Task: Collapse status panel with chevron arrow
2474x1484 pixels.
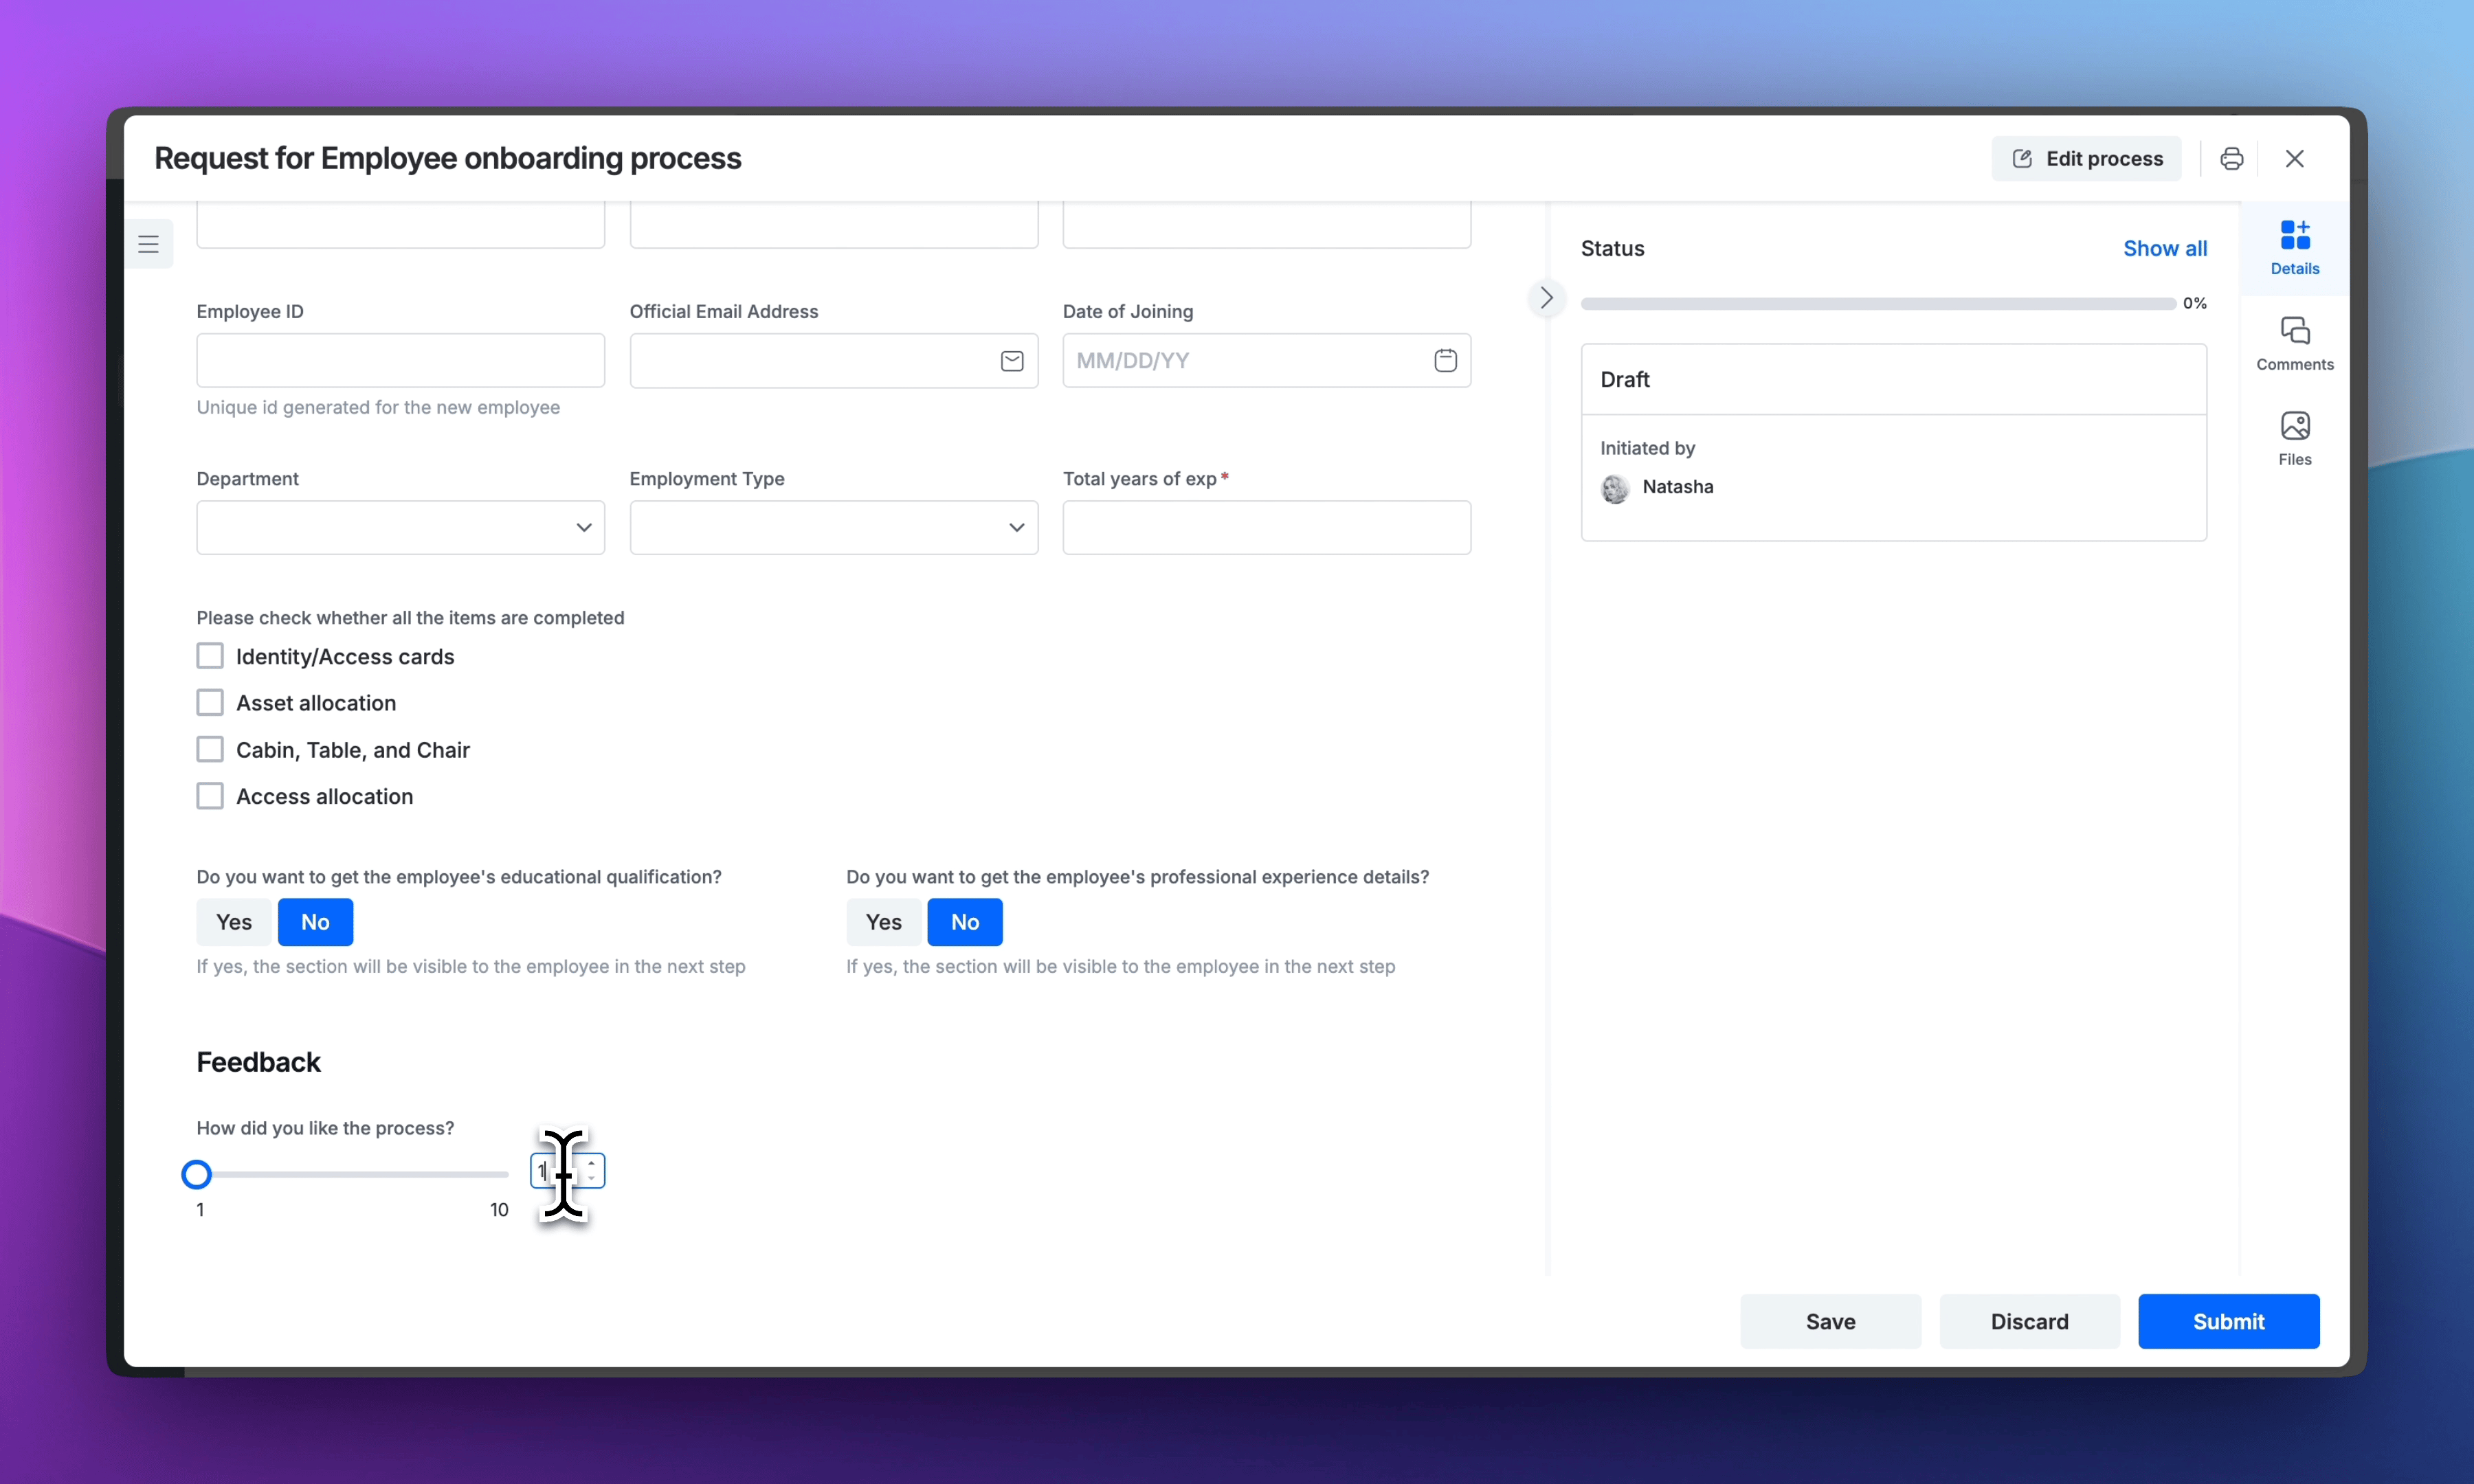Action: click(1546, 298)
